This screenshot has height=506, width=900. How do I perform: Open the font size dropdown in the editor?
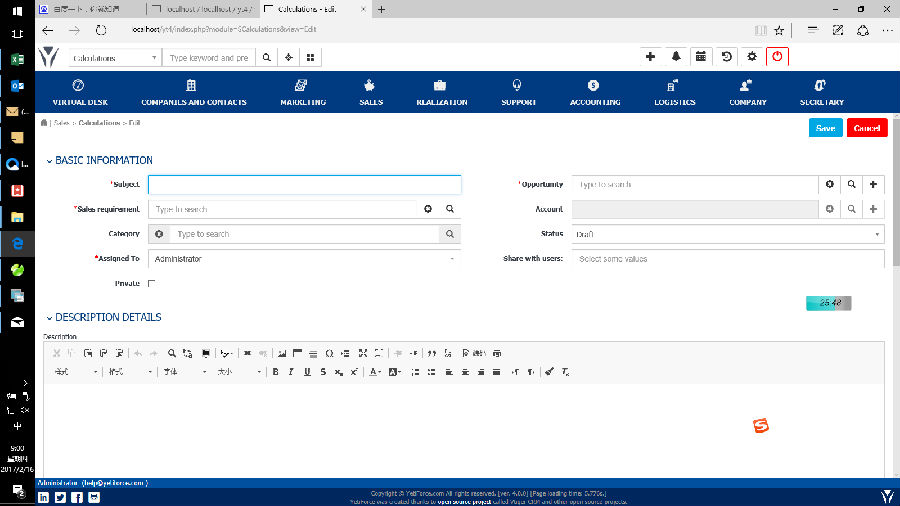coord(239,372)
